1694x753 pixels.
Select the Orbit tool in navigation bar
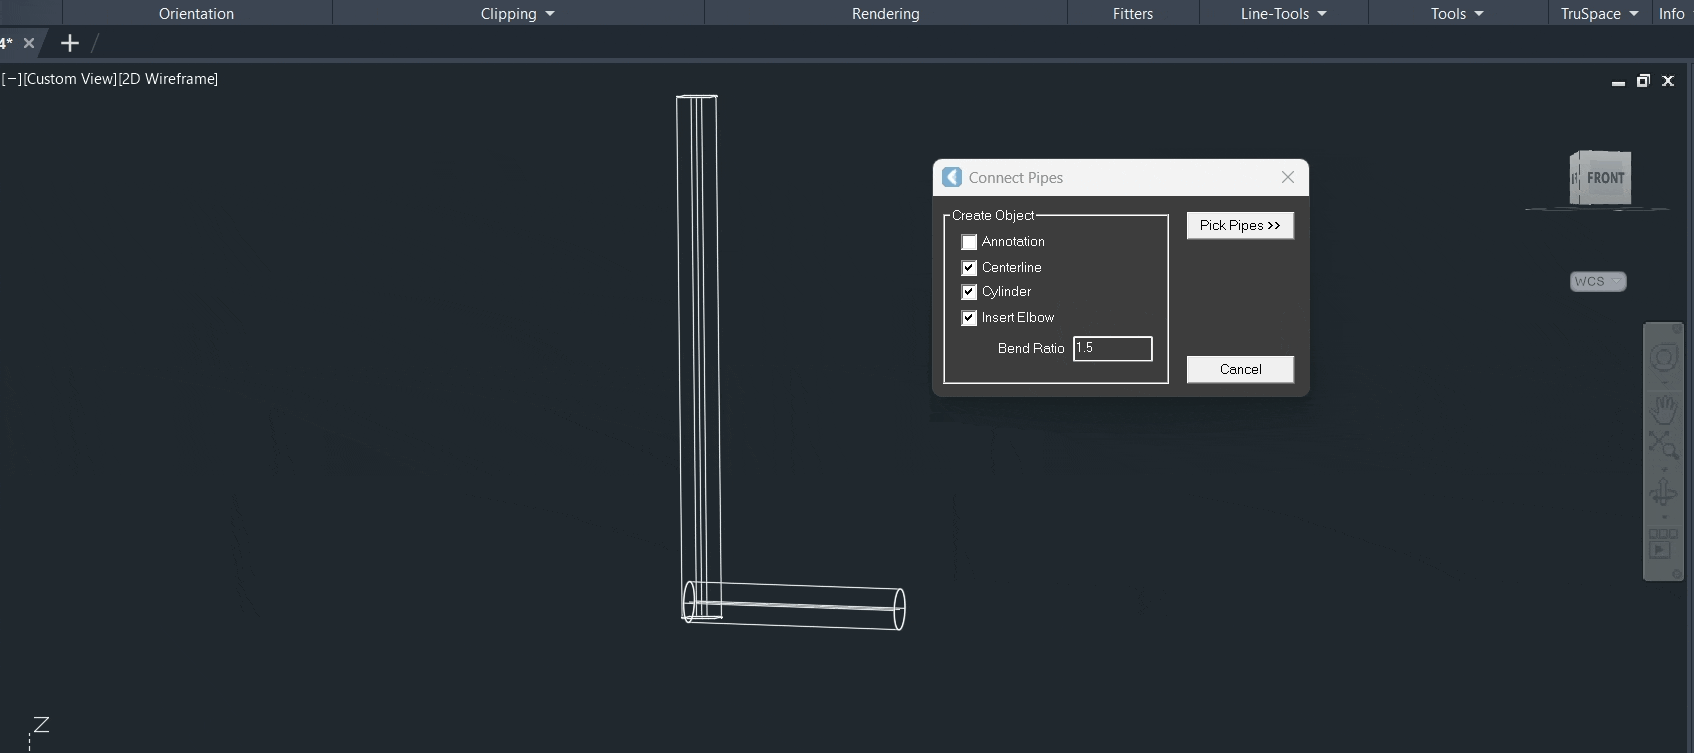pyautogui.click(x=1663, y=493)
